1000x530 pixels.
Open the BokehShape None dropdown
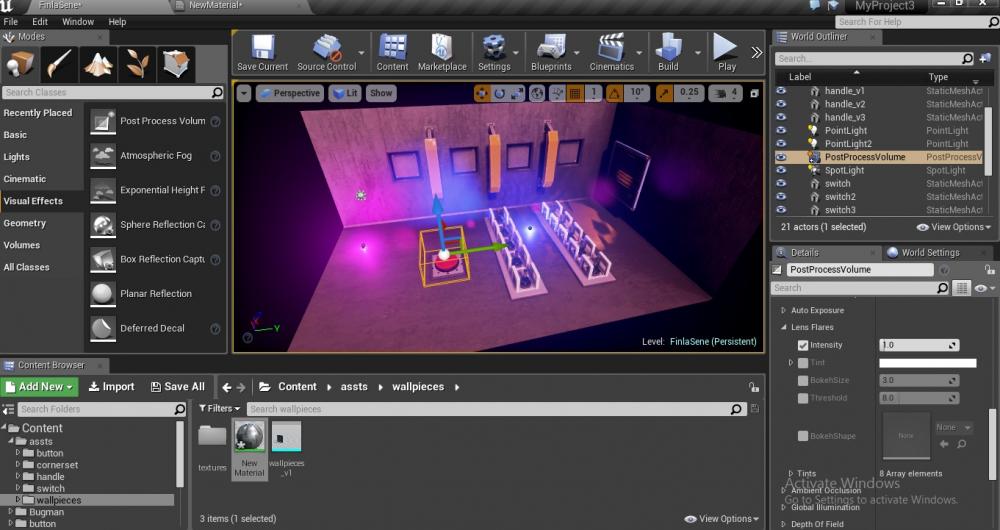(953, 427)
